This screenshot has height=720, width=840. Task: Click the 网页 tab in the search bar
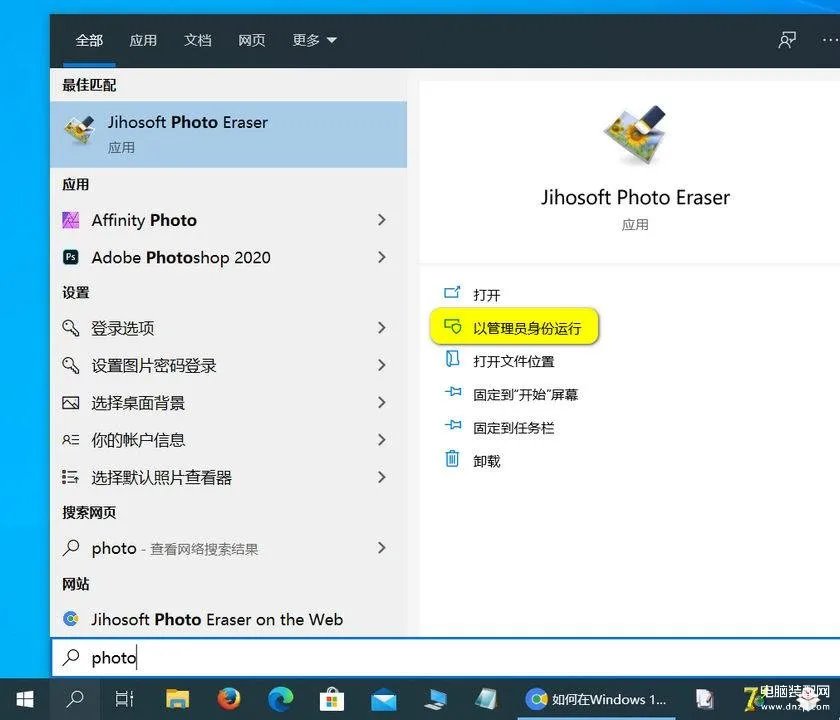tap(251, 40)
